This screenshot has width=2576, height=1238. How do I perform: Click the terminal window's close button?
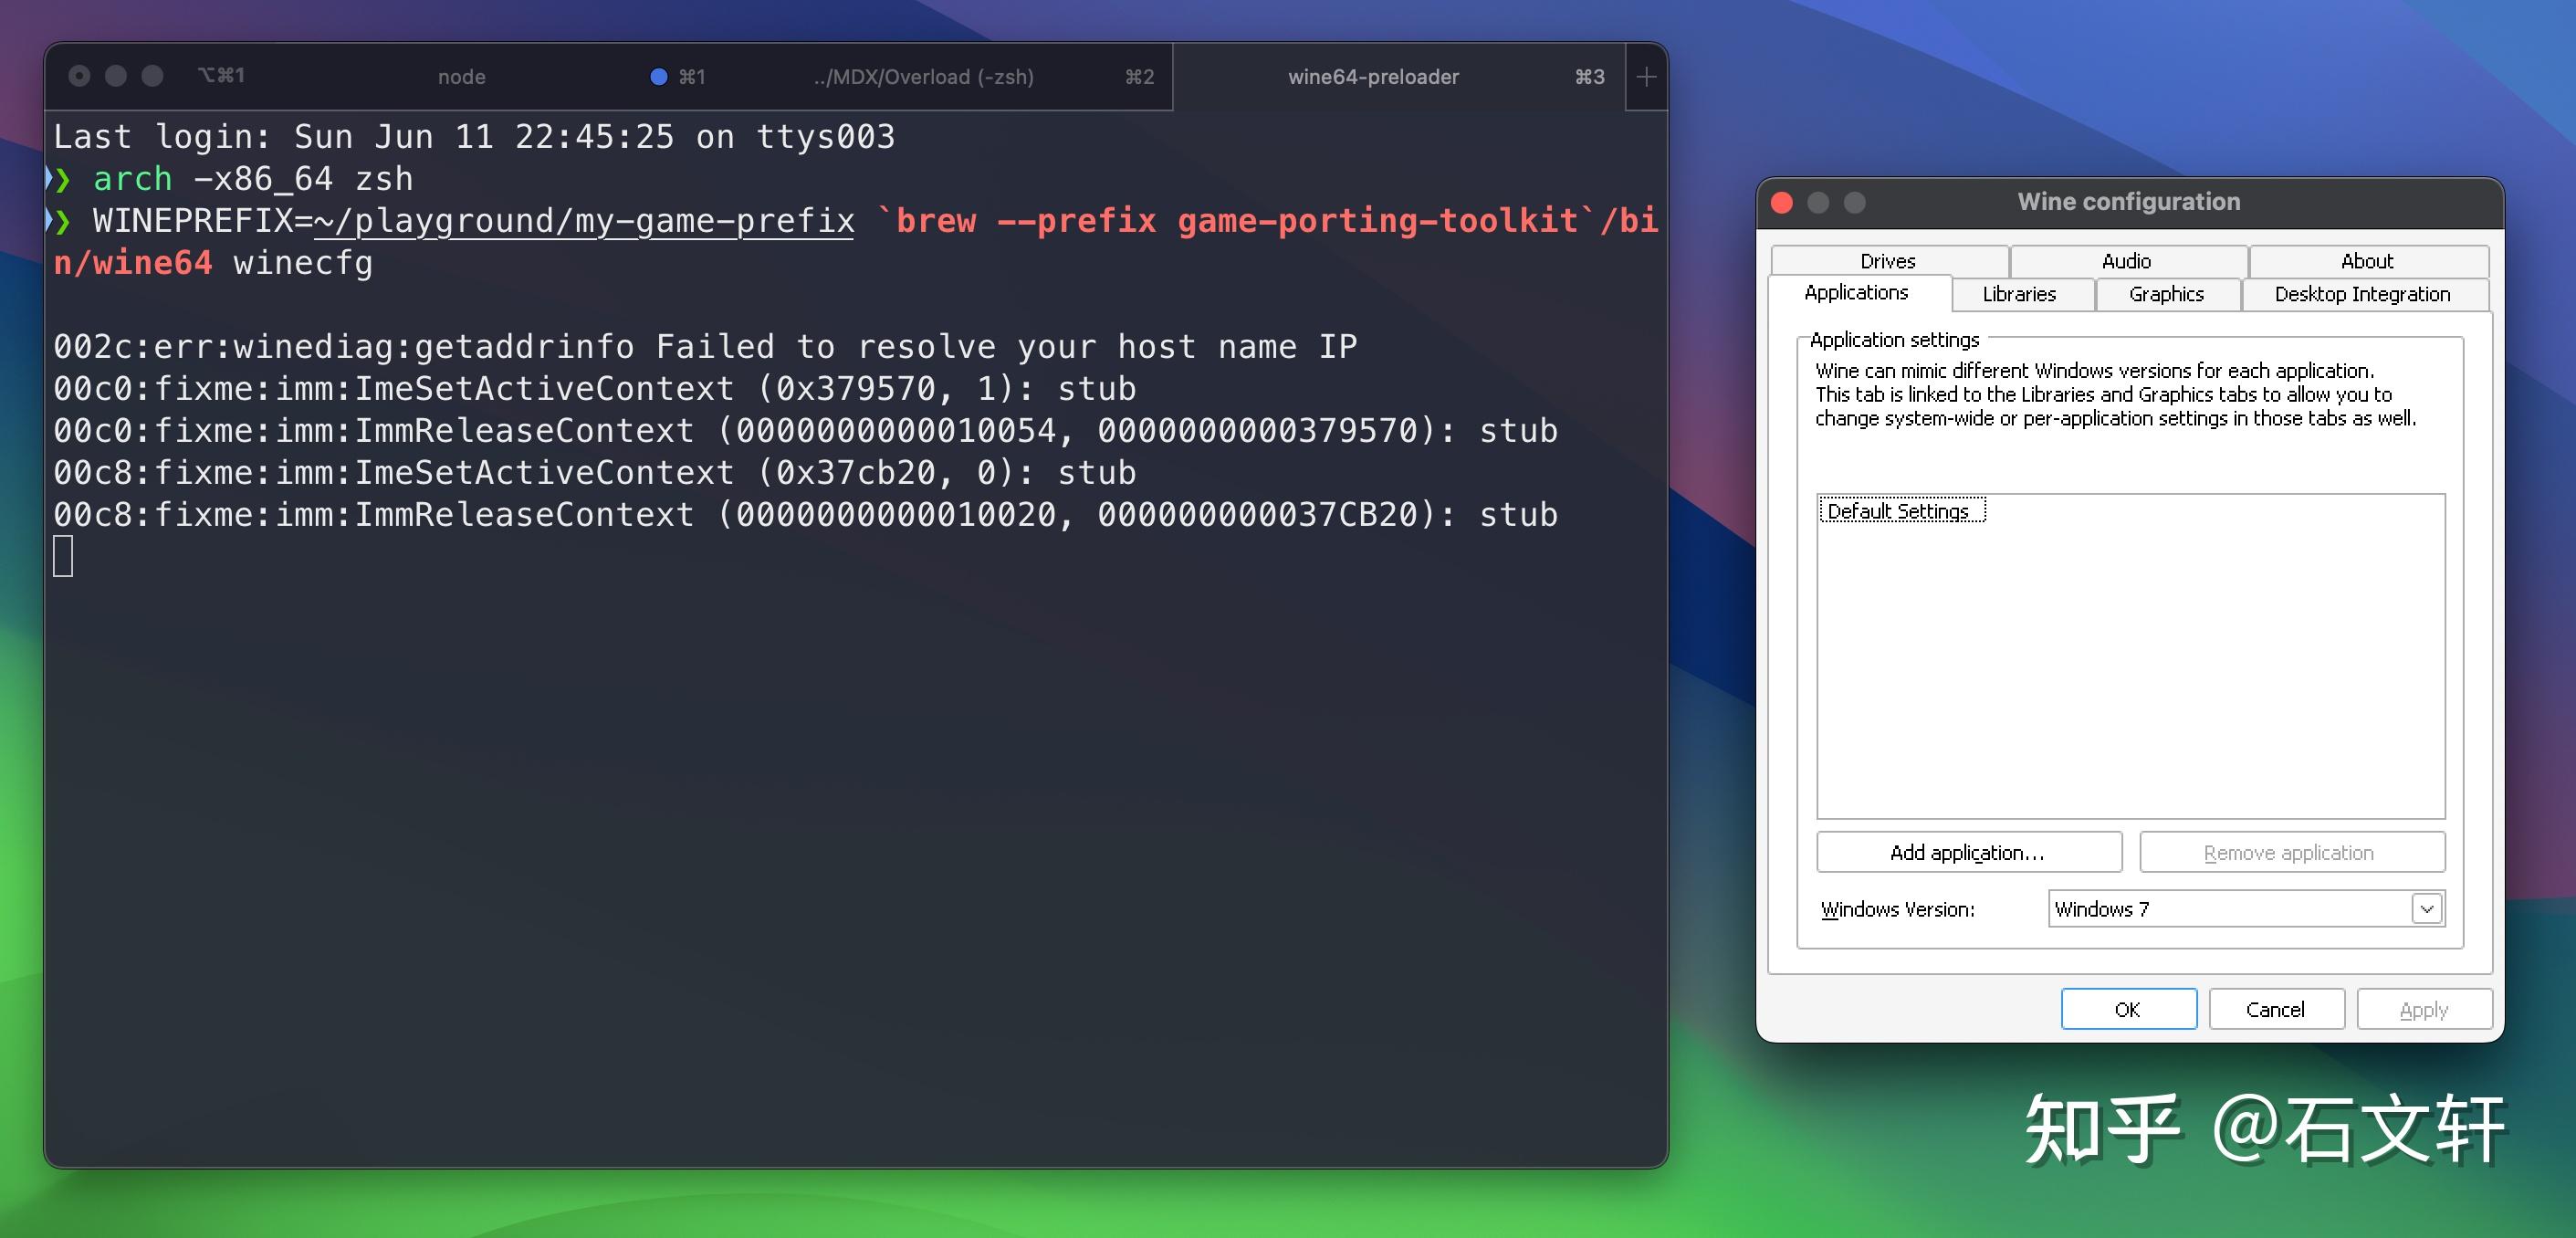point(80,76)
